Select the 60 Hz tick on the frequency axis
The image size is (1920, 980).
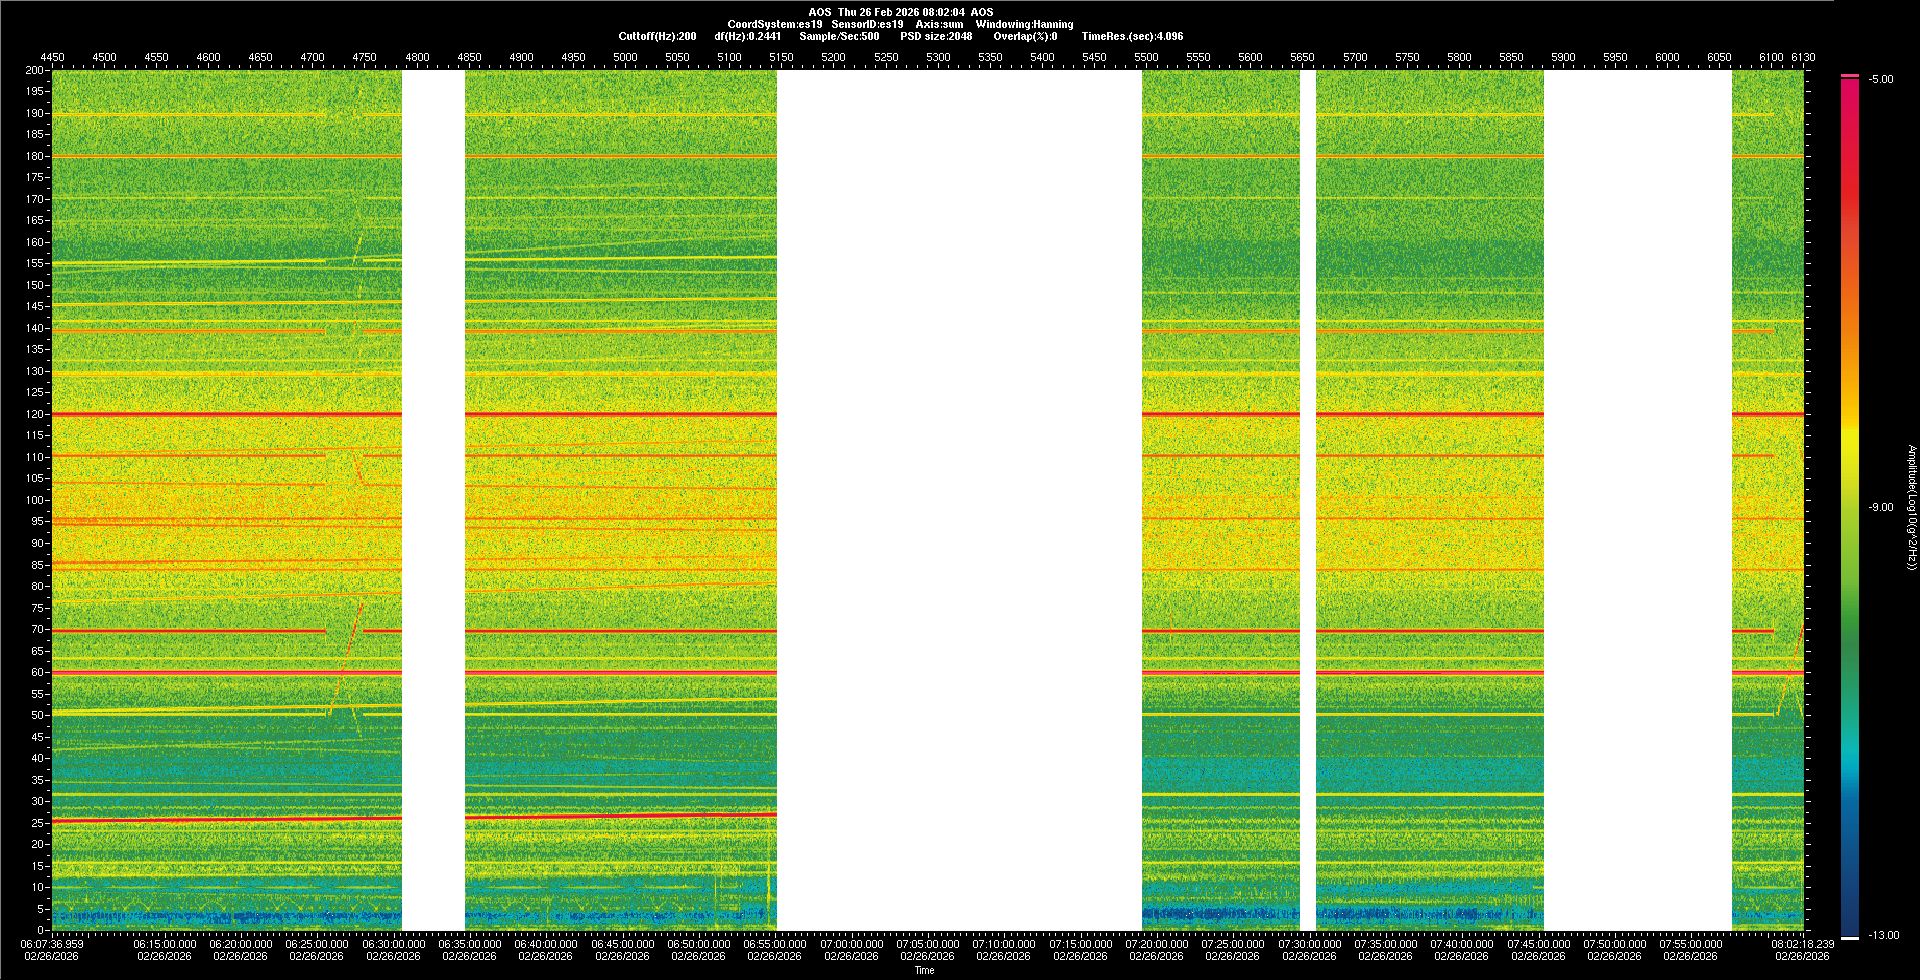pos(37,672)
